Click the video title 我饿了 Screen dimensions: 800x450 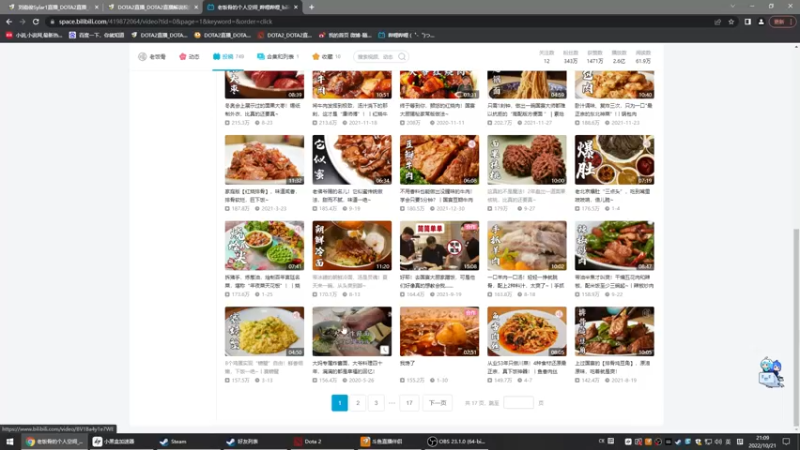(408, 364)
